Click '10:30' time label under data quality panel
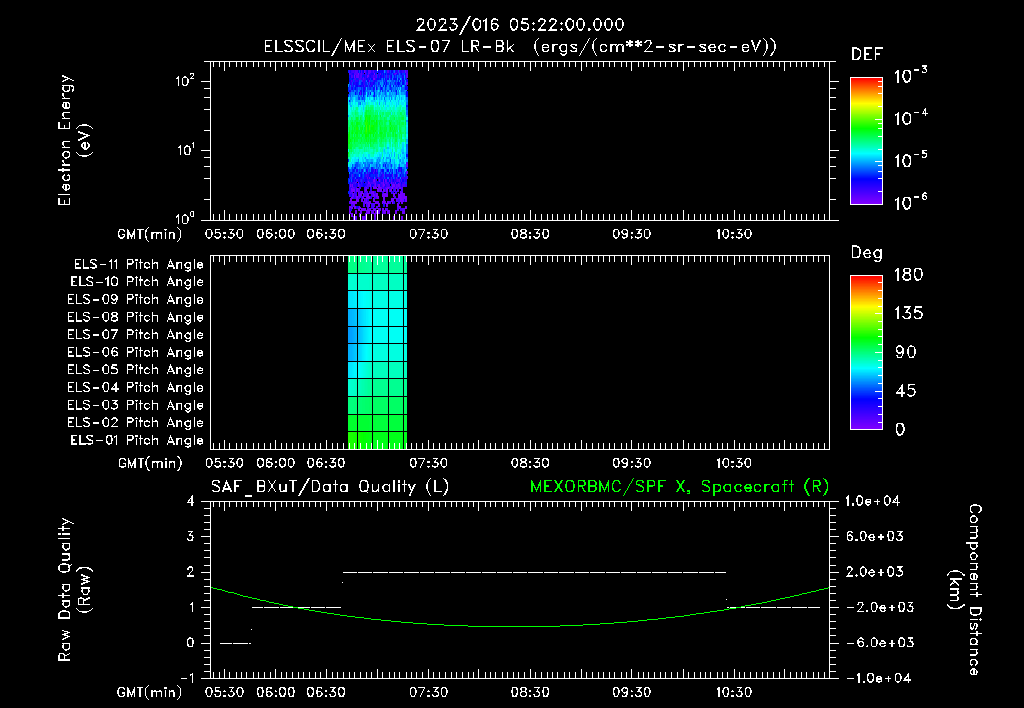The width and height of the screenshot is (1024, 708). click(734, 692)
